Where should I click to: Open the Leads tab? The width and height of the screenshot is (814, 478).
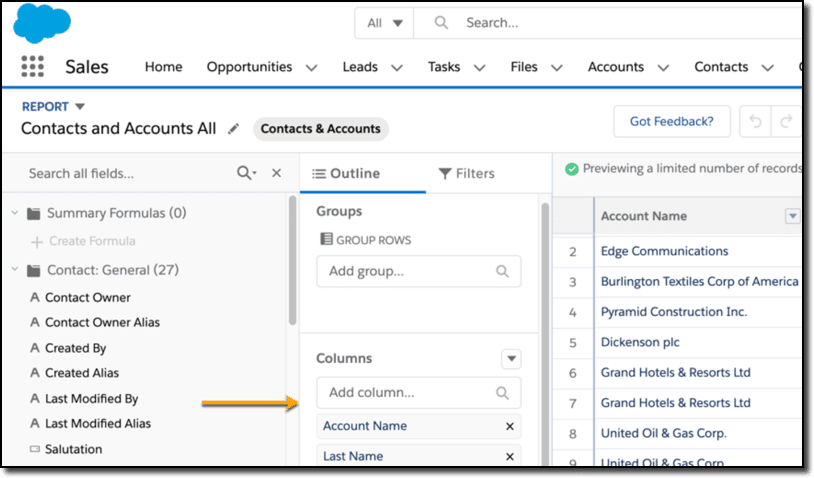[x=360, y=67]
